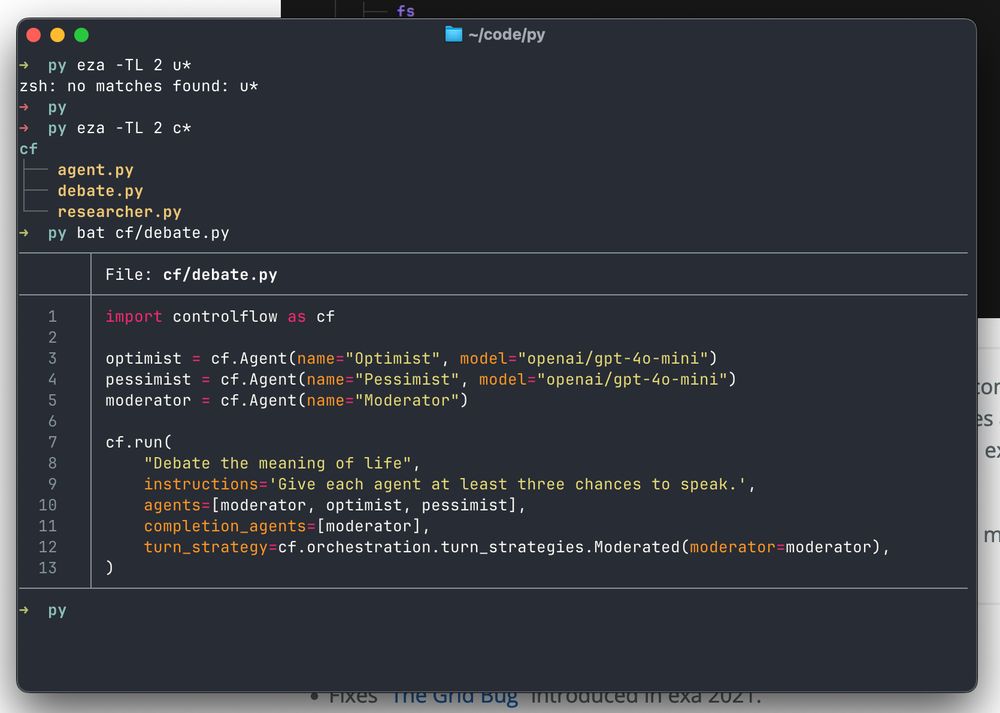Click 'zsh: no matches found: u*' error line
This screenshot has height=713, width=1000.
138,86
